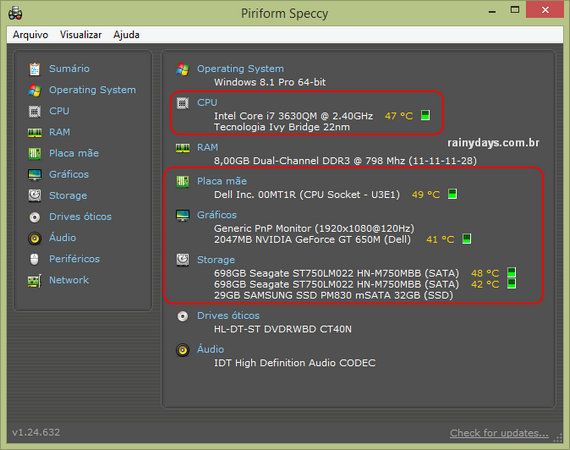Select Storage in the sidebar
This screenshot has width=570, height=450.
click(x=68, y=196)
